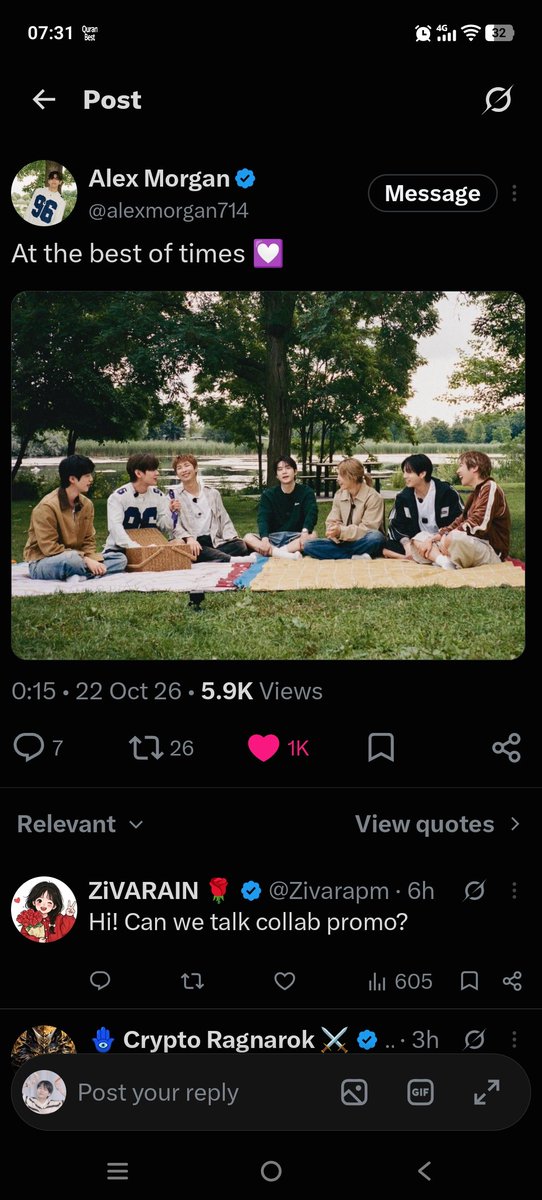The width and height of the screenshot is (542, 1200).
Task: Reply to ZiVARAIN's comment using the bubble icon
Action: [x=100, y=981]
